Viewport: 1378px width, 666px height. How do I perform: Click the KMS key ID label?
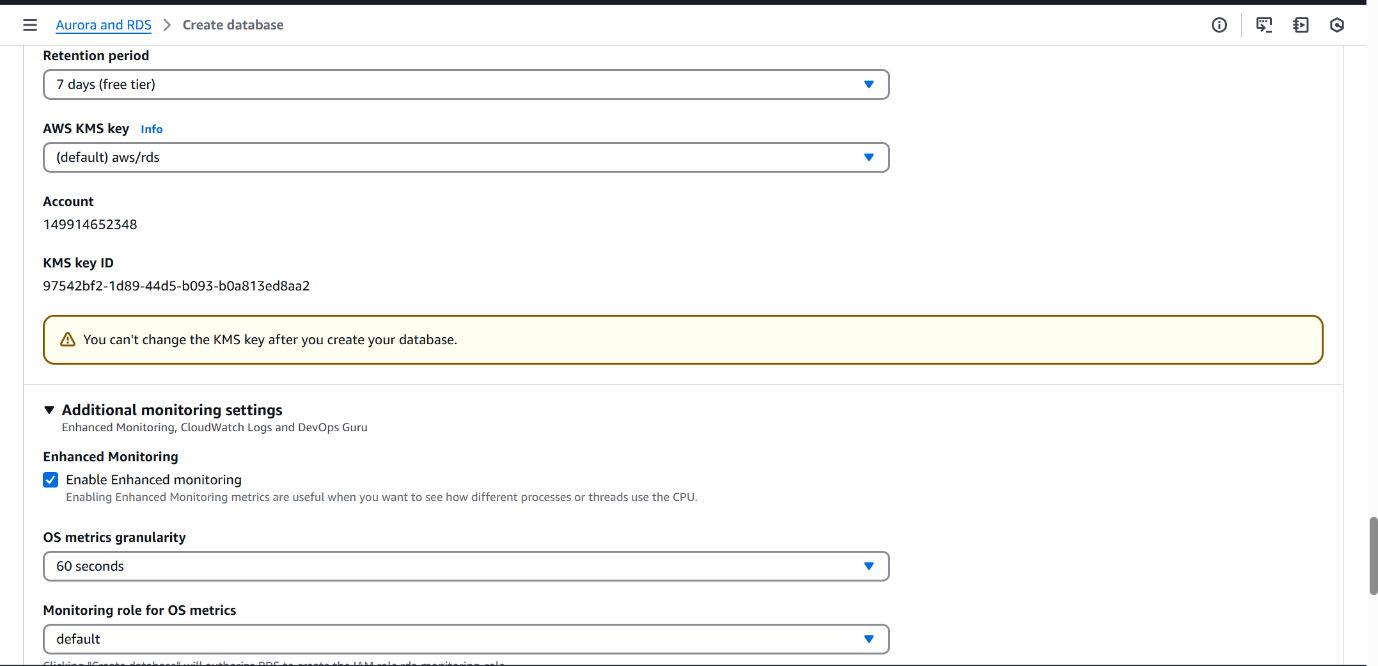pos(78,264)
